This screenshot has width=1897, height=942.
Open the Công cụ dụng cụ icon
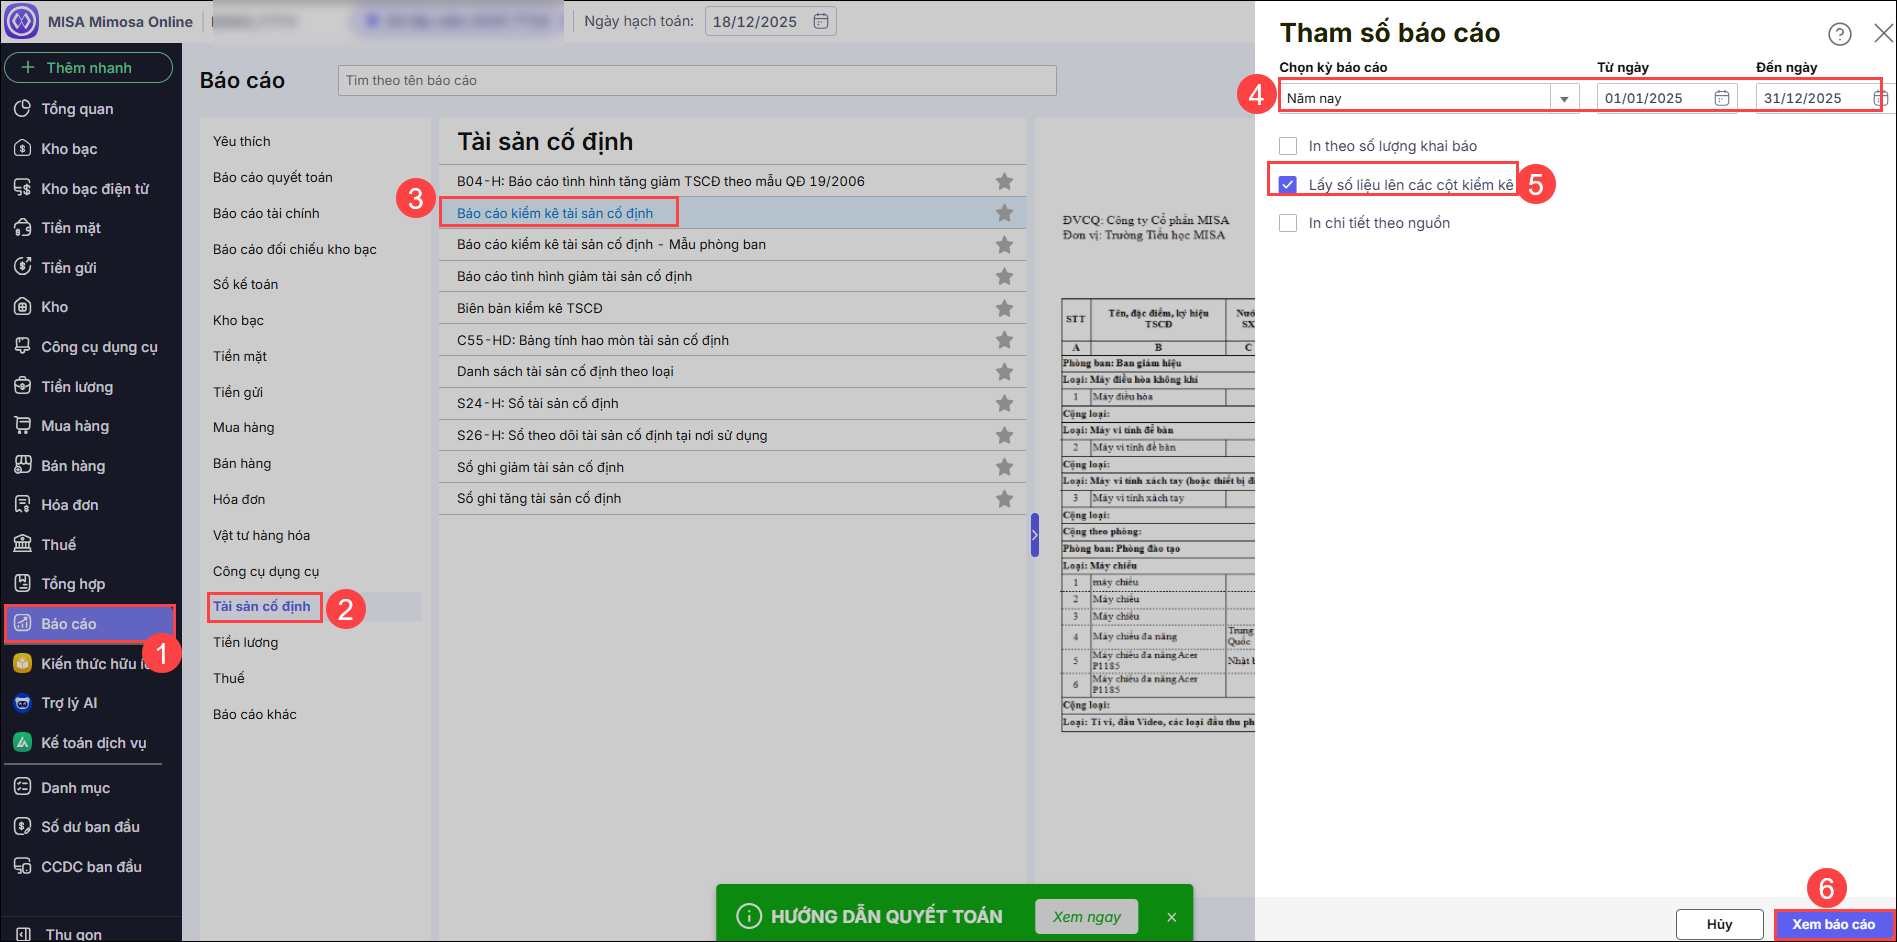[22, 346]
